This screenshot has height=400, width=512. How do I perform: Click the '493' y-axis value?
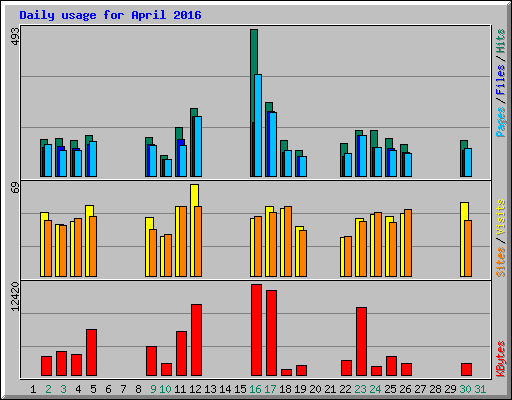(x=15, y=36)
